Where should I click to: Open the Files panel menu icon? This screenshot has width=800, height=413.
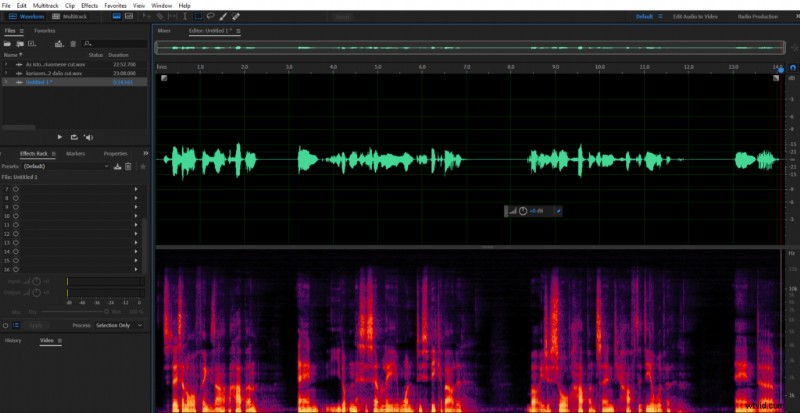coord(21,31)
